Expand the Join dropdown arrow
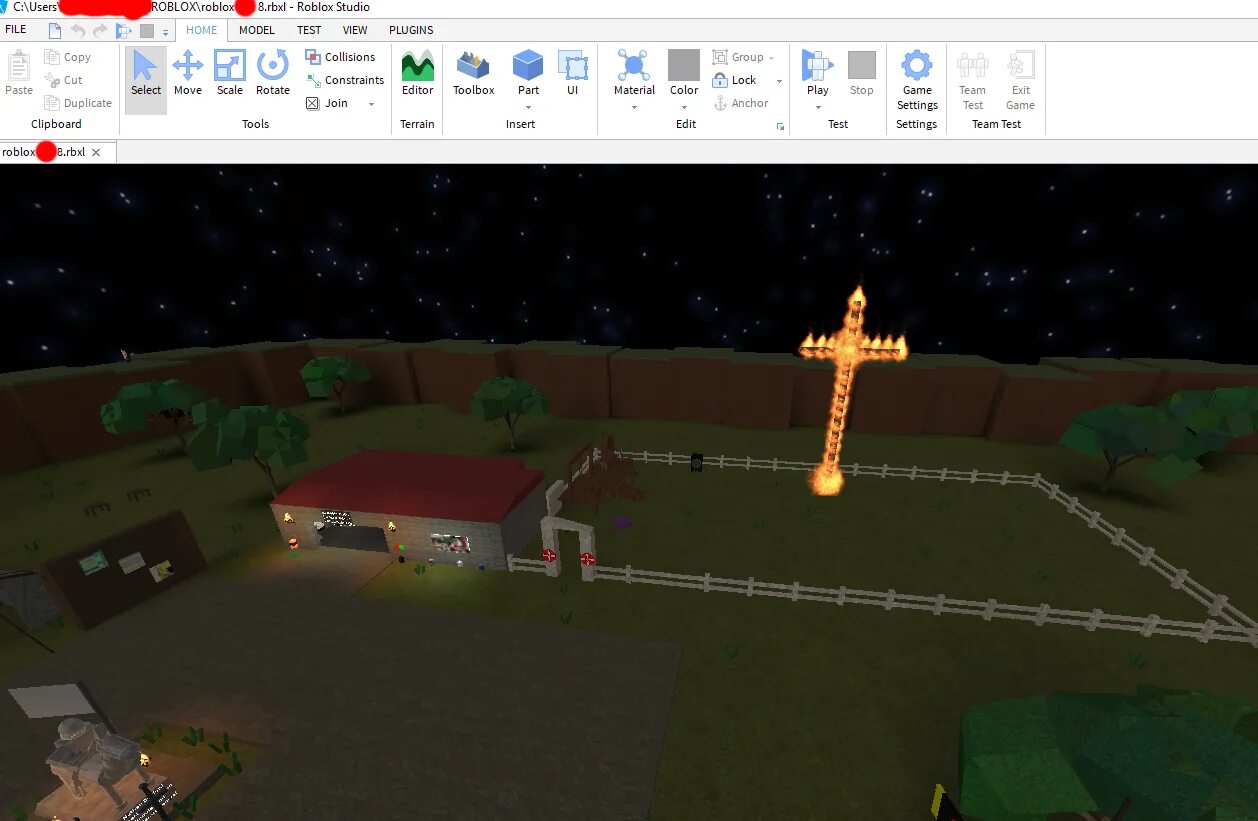 tap(371, 104)
